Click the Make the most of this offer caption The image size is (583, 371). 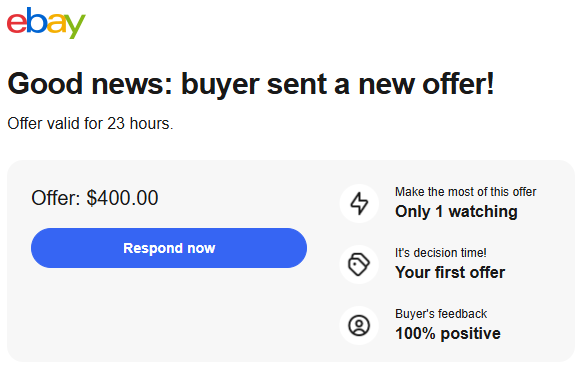coord(466,192)
